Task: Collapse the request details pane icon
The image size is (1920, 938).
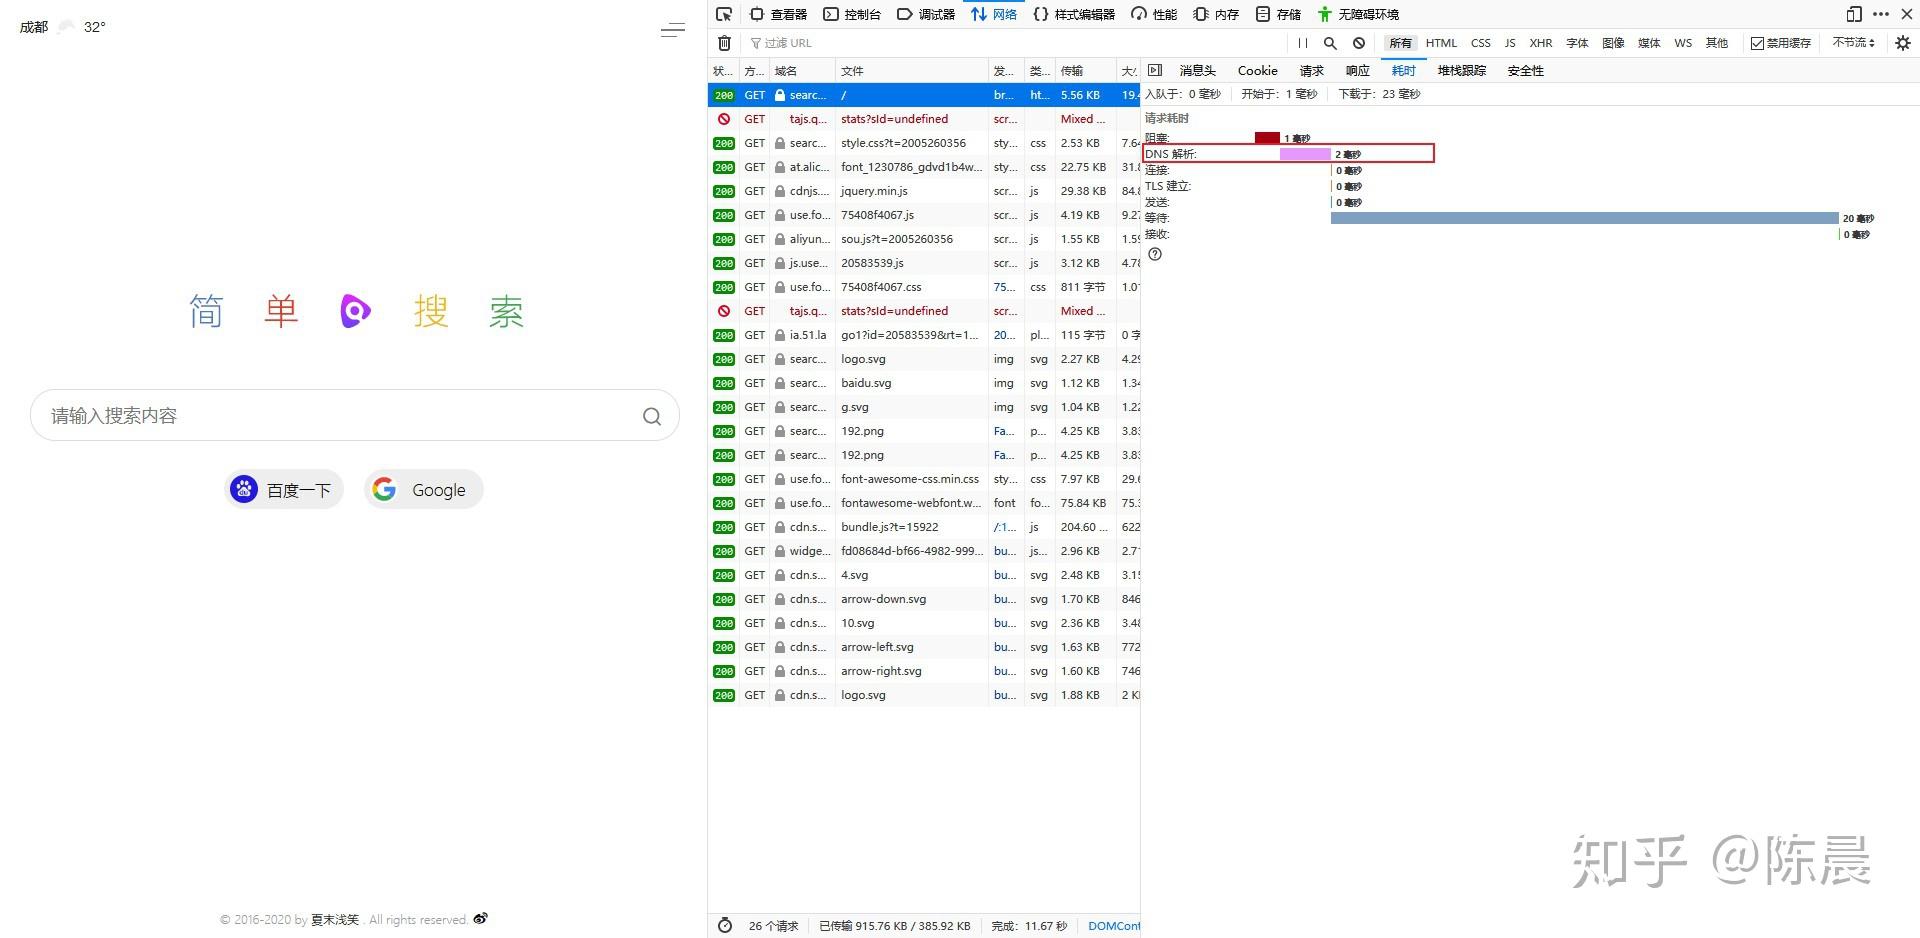Action: pyautogui.click(x=1155, y=70)
